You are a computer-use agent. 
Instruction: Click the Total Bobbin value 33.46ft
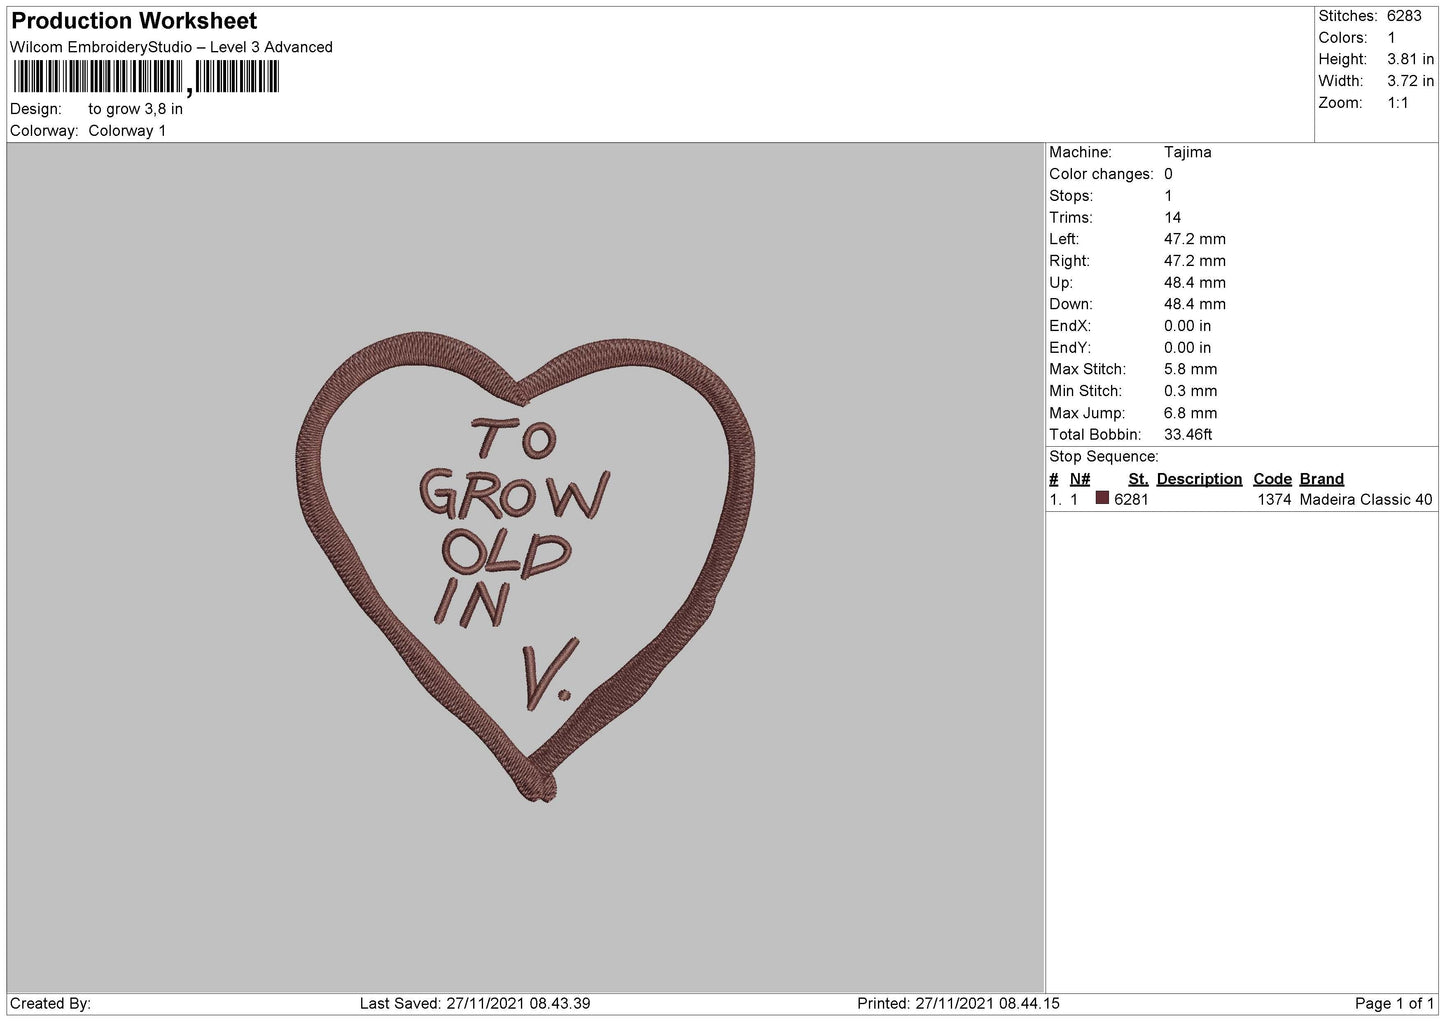(1188, 435)
